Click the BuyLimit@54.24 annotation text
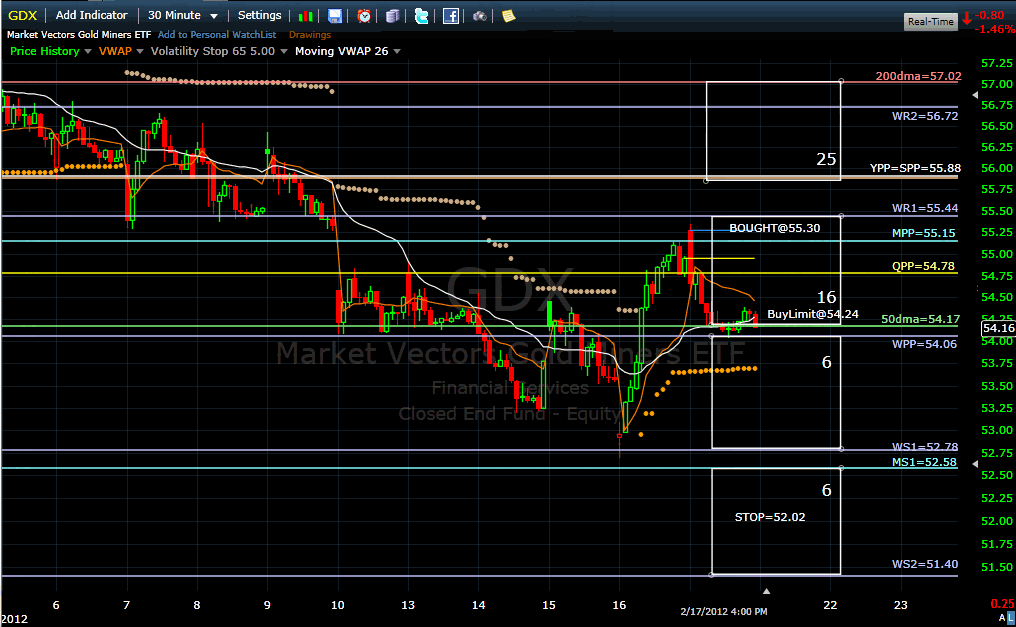The width and height of the screenshot is (1016, 627). (813, 314)
